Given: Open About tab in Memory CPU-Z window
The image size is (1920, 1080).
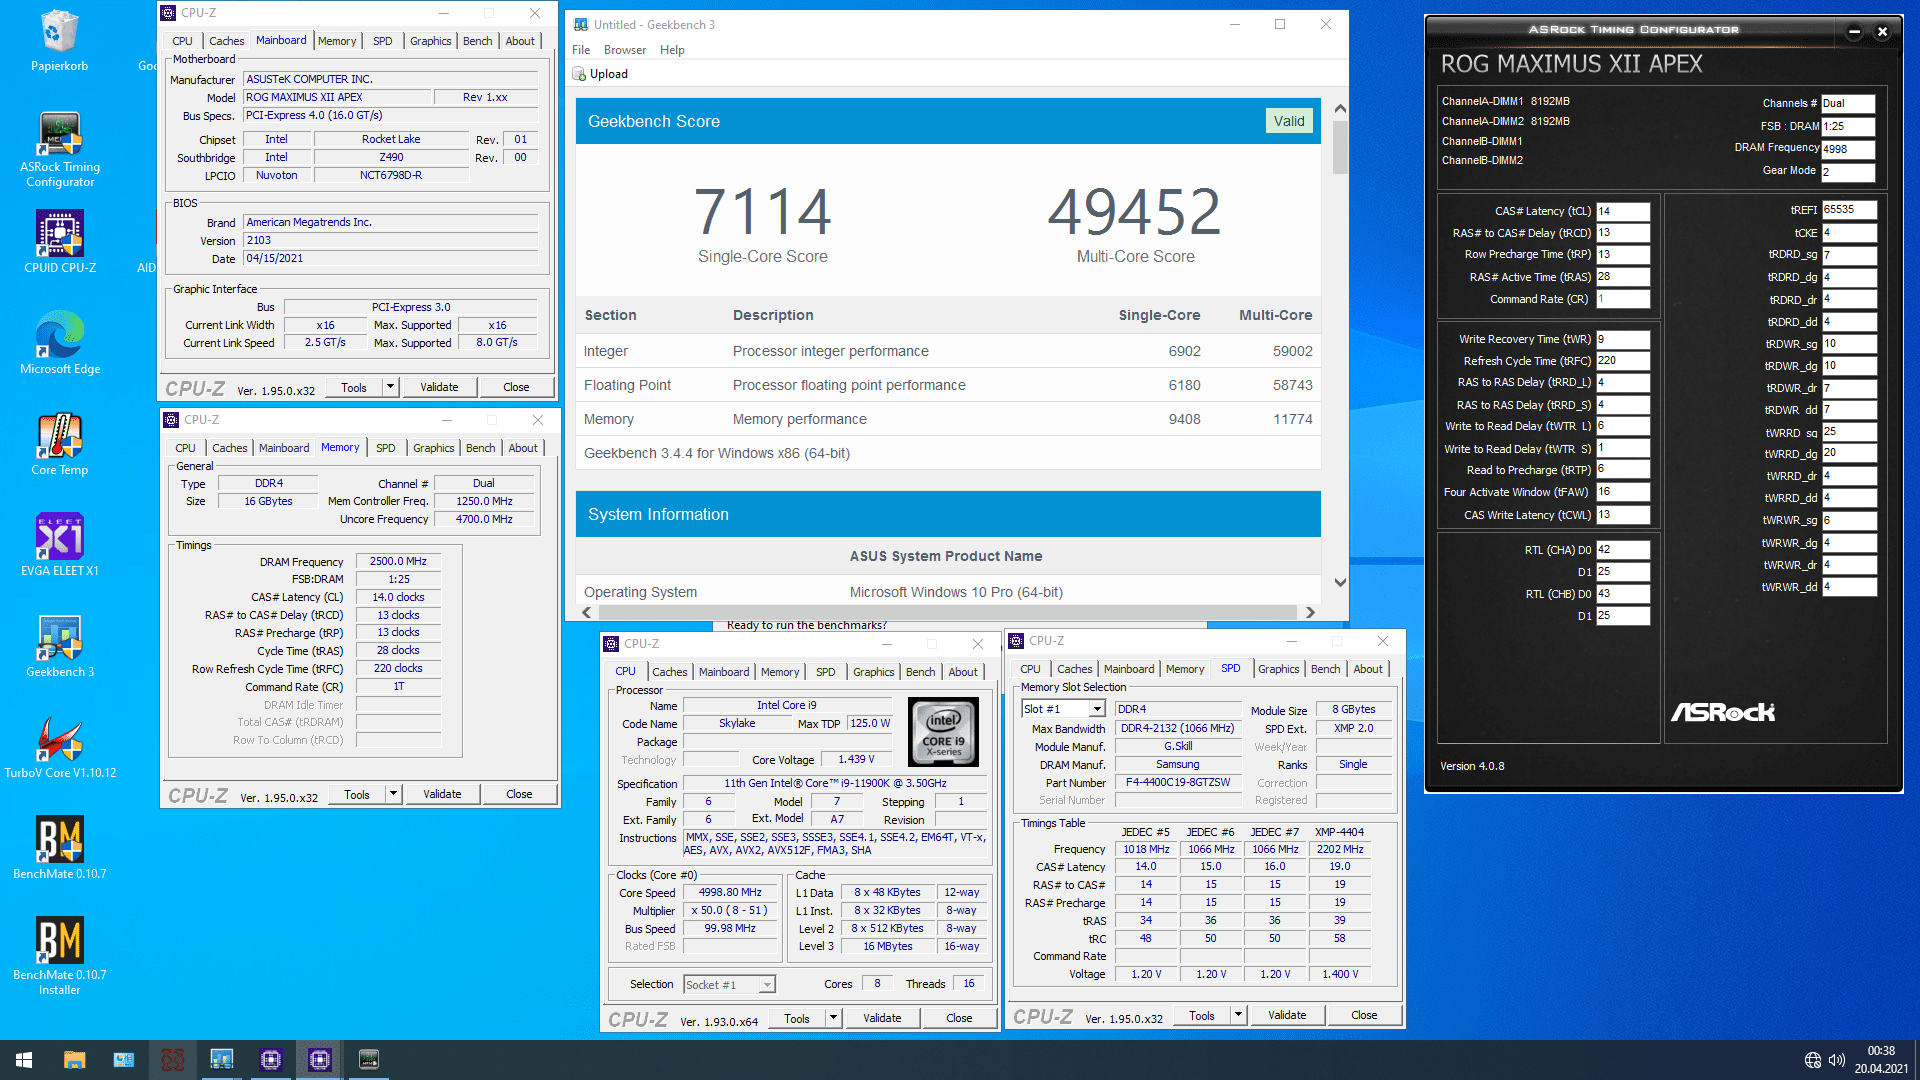Looking at the screenshot, I should pyautogui.click(x=523, y=448).
